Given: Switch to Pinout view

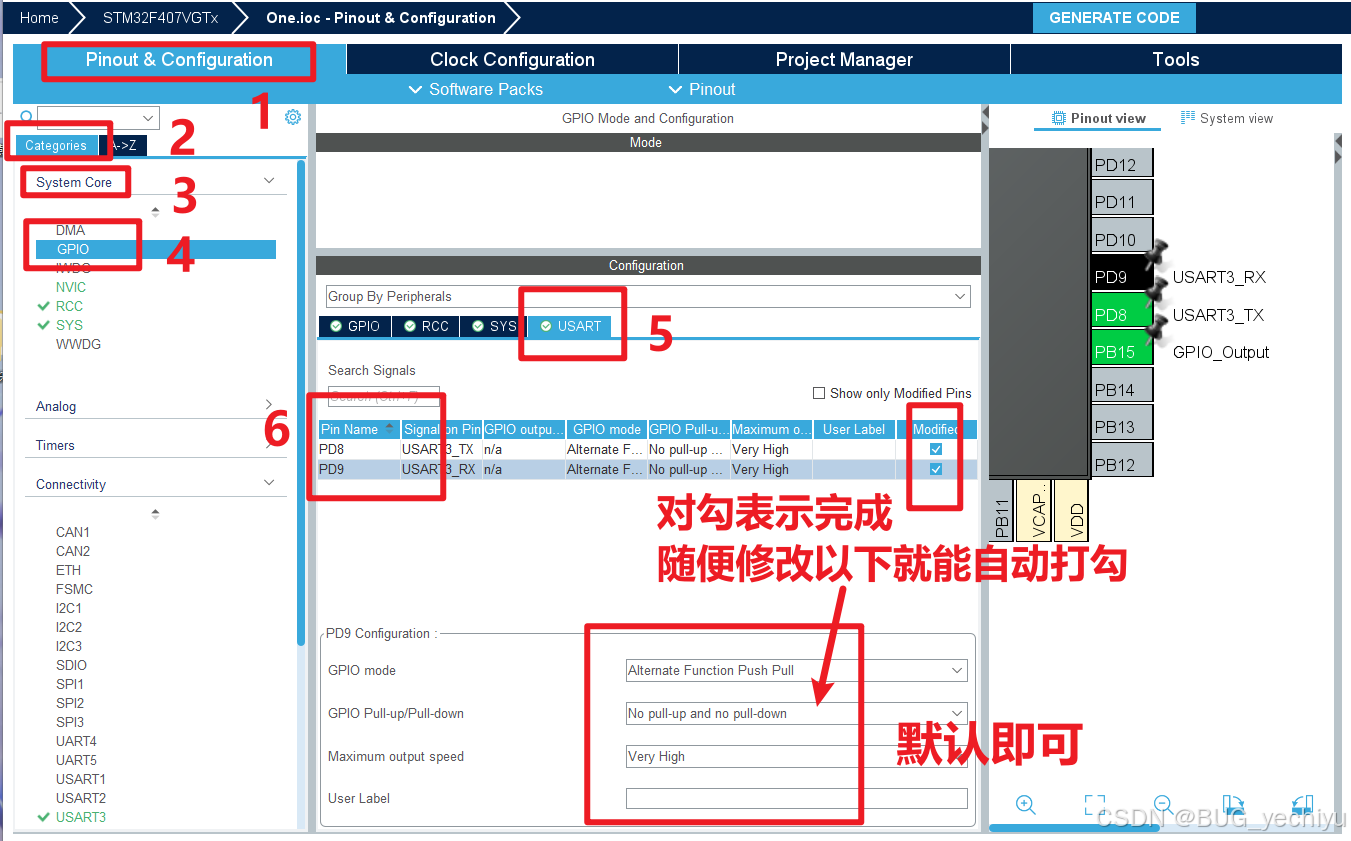Looking at the screenshot, I should [1097, 118].
